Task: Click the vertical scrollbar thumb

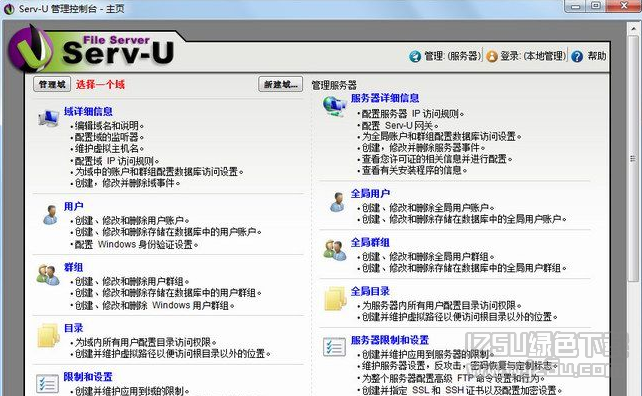Action: pos(633,158)
